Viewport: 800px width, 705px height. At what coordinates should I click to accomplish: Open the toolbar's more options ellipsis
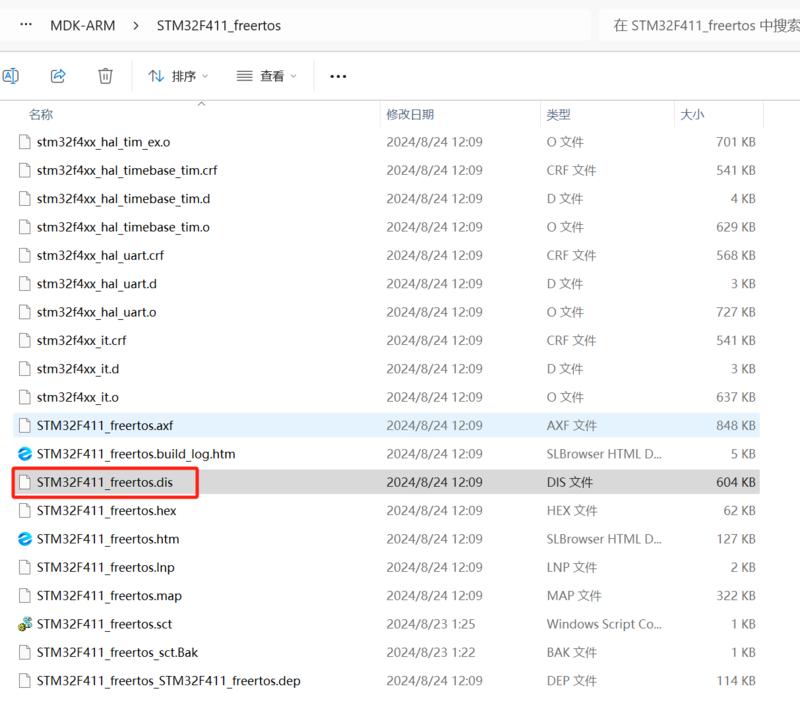click(x=338, y=76)
